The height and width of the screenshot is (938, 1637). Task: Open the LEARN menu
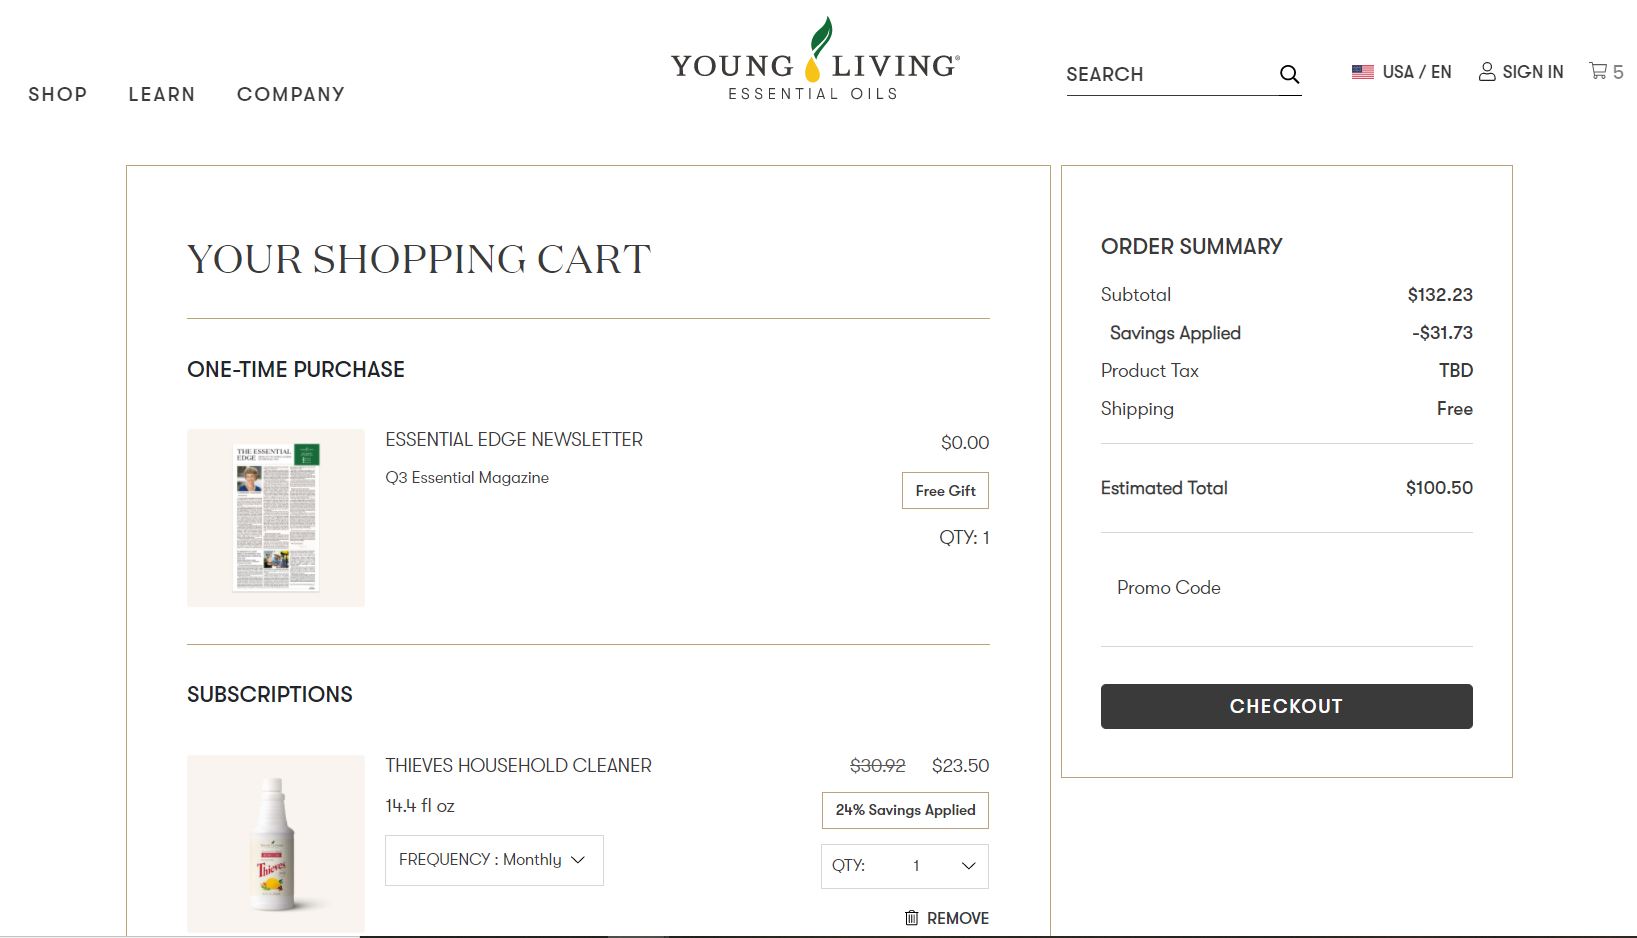coord(161,94)
